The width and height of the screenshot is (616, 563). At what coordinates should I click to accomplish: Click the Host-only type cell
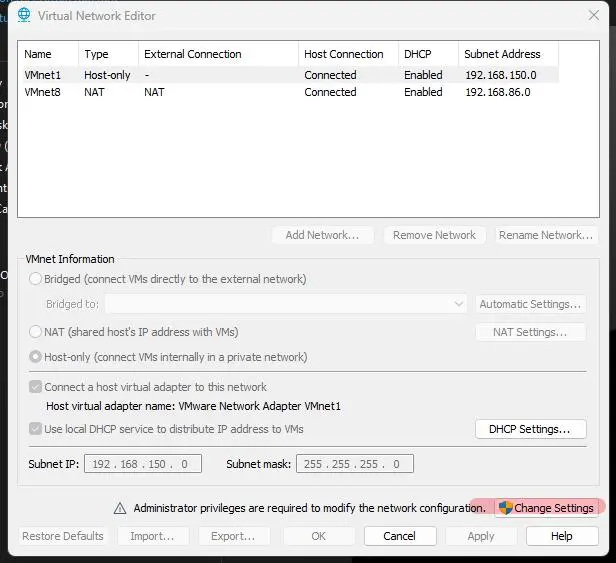click(x=107, y=75)
